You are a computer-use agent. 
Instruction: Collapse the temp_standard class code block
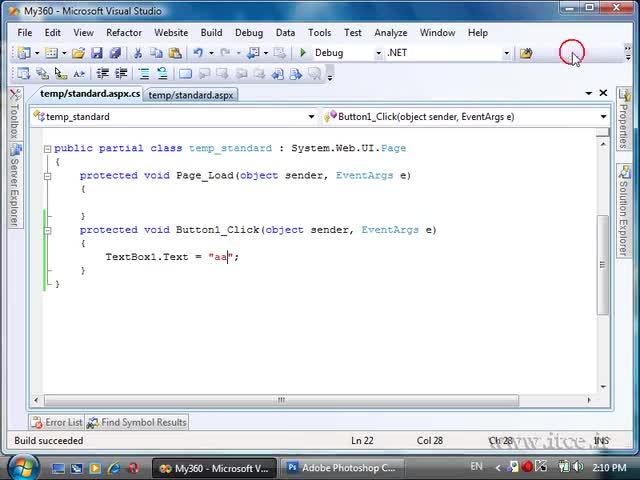tap(47, 149)
